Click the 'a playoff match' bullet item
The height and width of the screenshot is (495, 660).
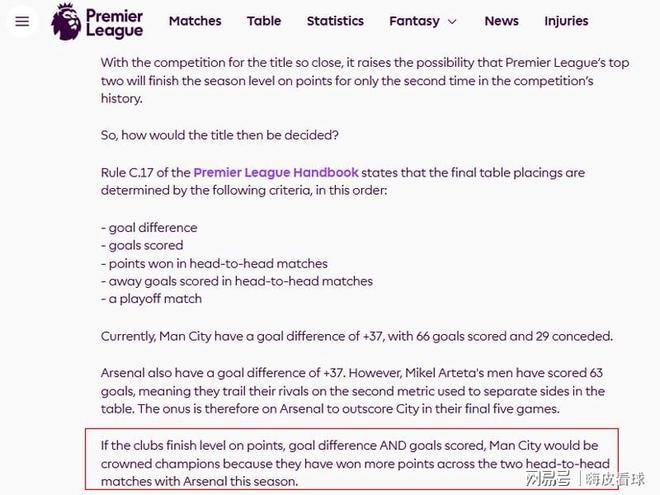[x=151, y=299]
